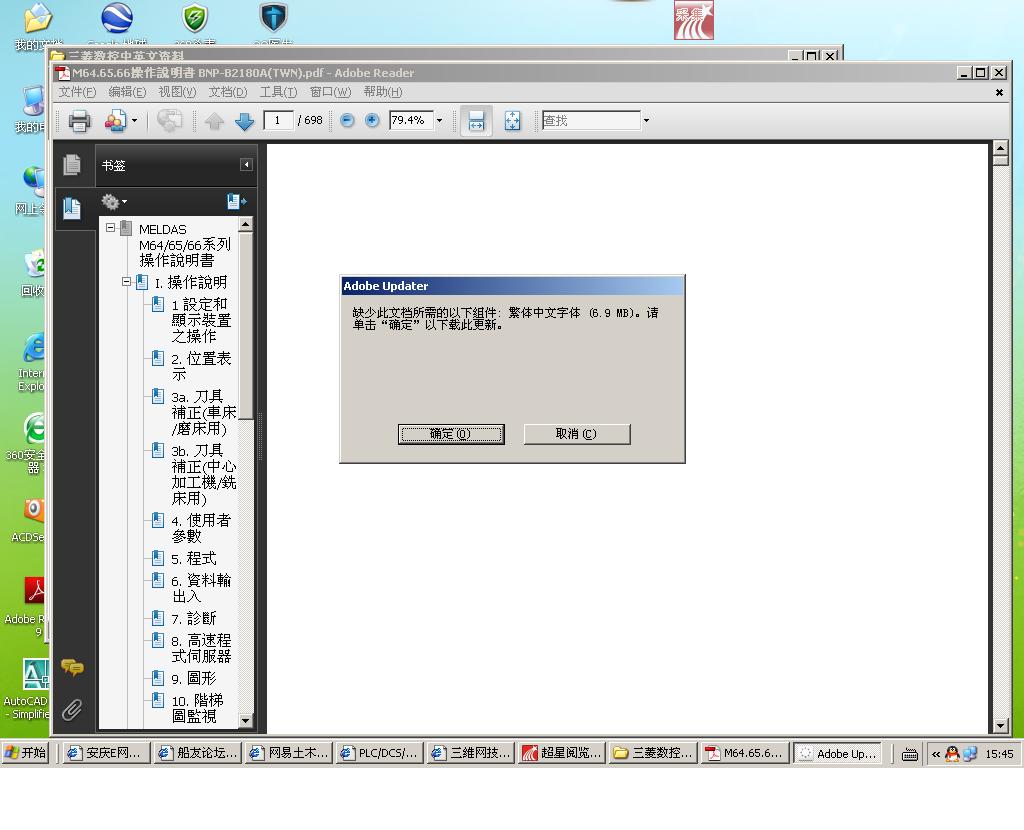Open the Pages thumbnail panel icon
This screenshot has height=830, width=1024.
coord(72,165)
